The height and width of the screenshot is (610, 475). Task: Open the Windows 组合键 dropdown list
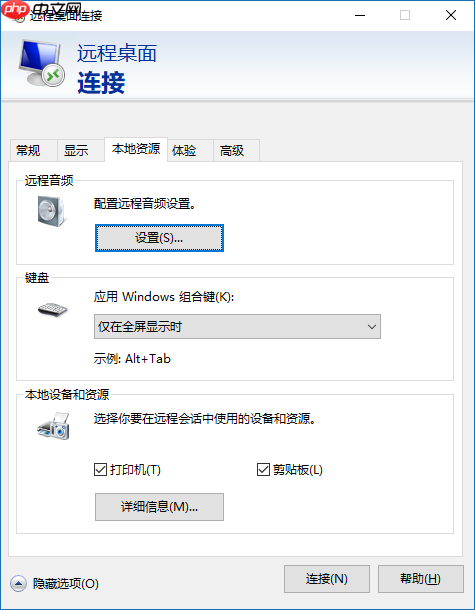click(237, 327)
